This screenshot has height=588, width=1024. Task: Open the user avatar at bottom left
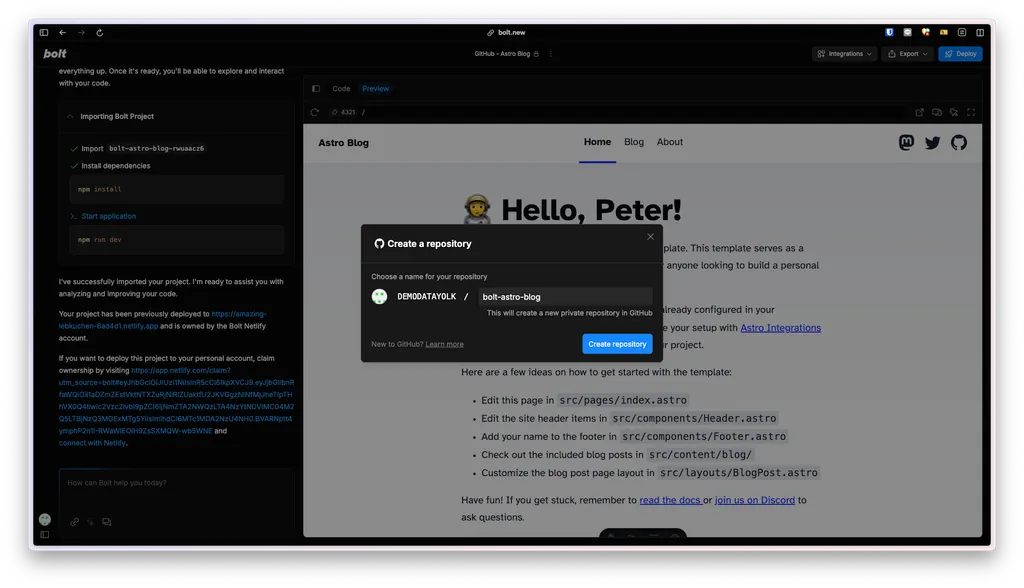pos(44,519)
